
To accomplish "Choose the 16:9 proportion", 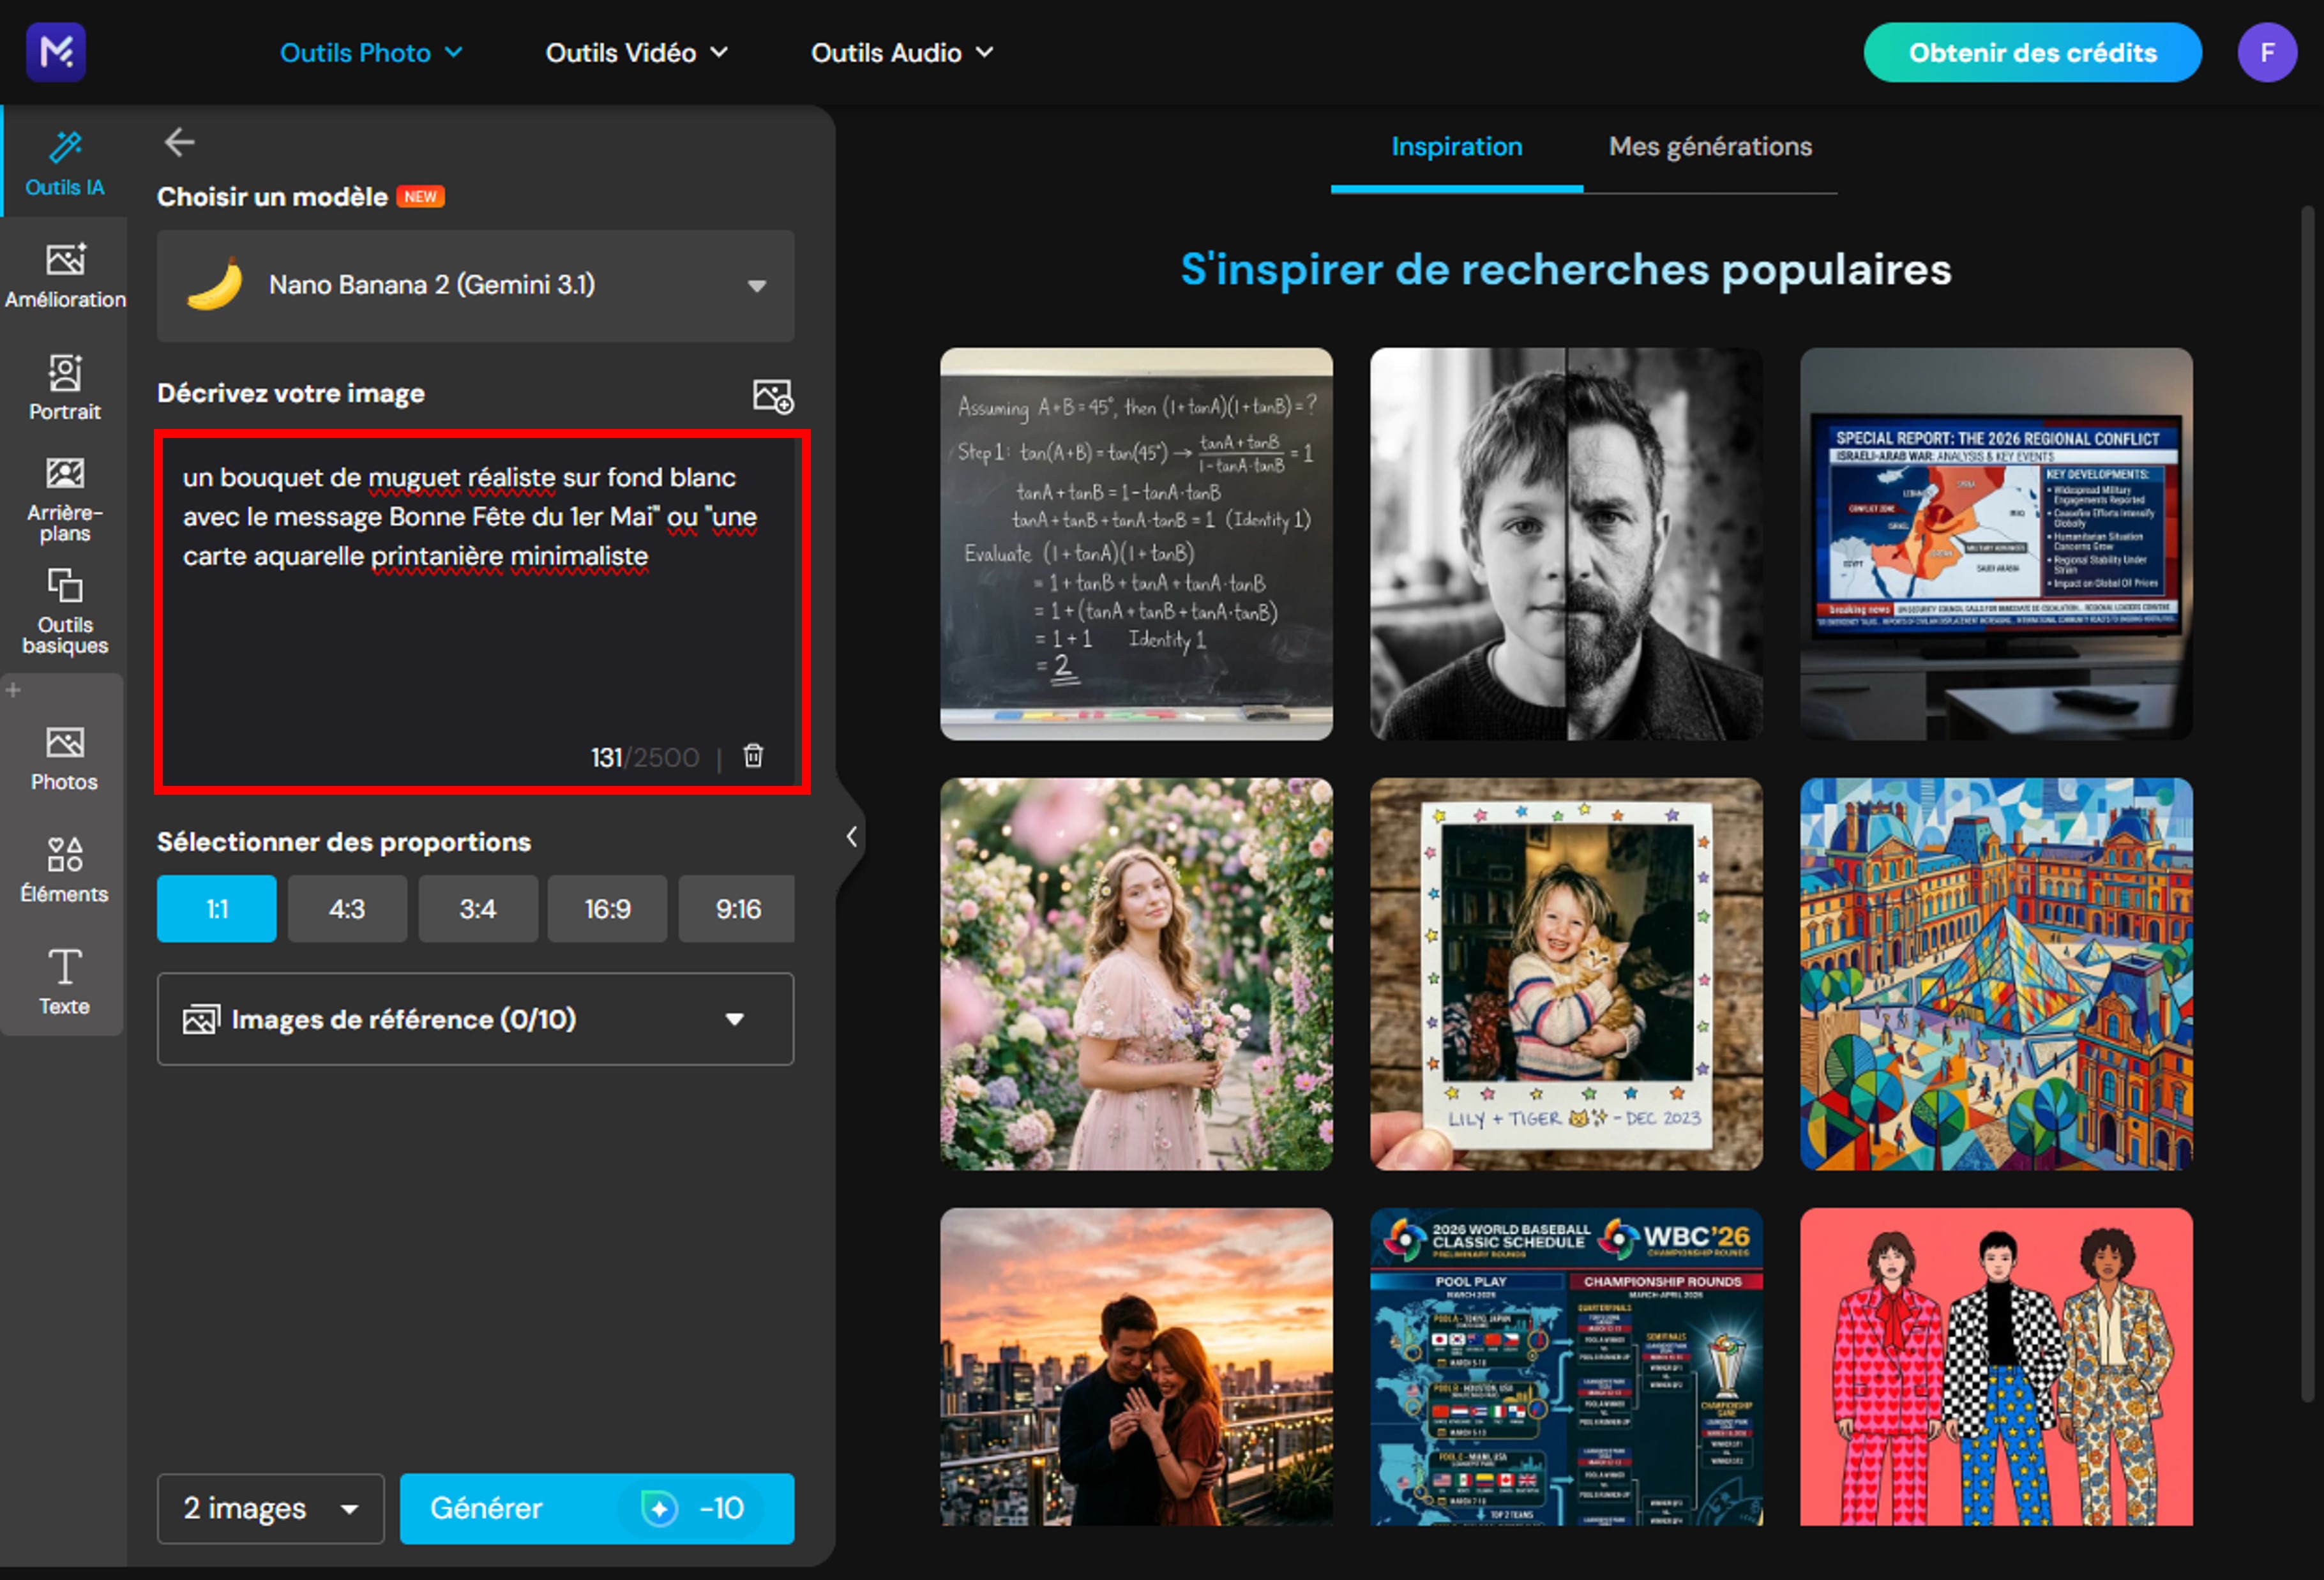I will click(x=606, y=909).
